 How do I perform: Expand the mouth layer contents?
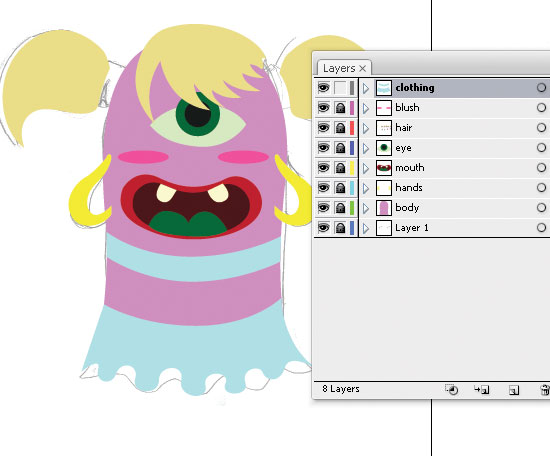pyautogui.click(x=366, y=168)
